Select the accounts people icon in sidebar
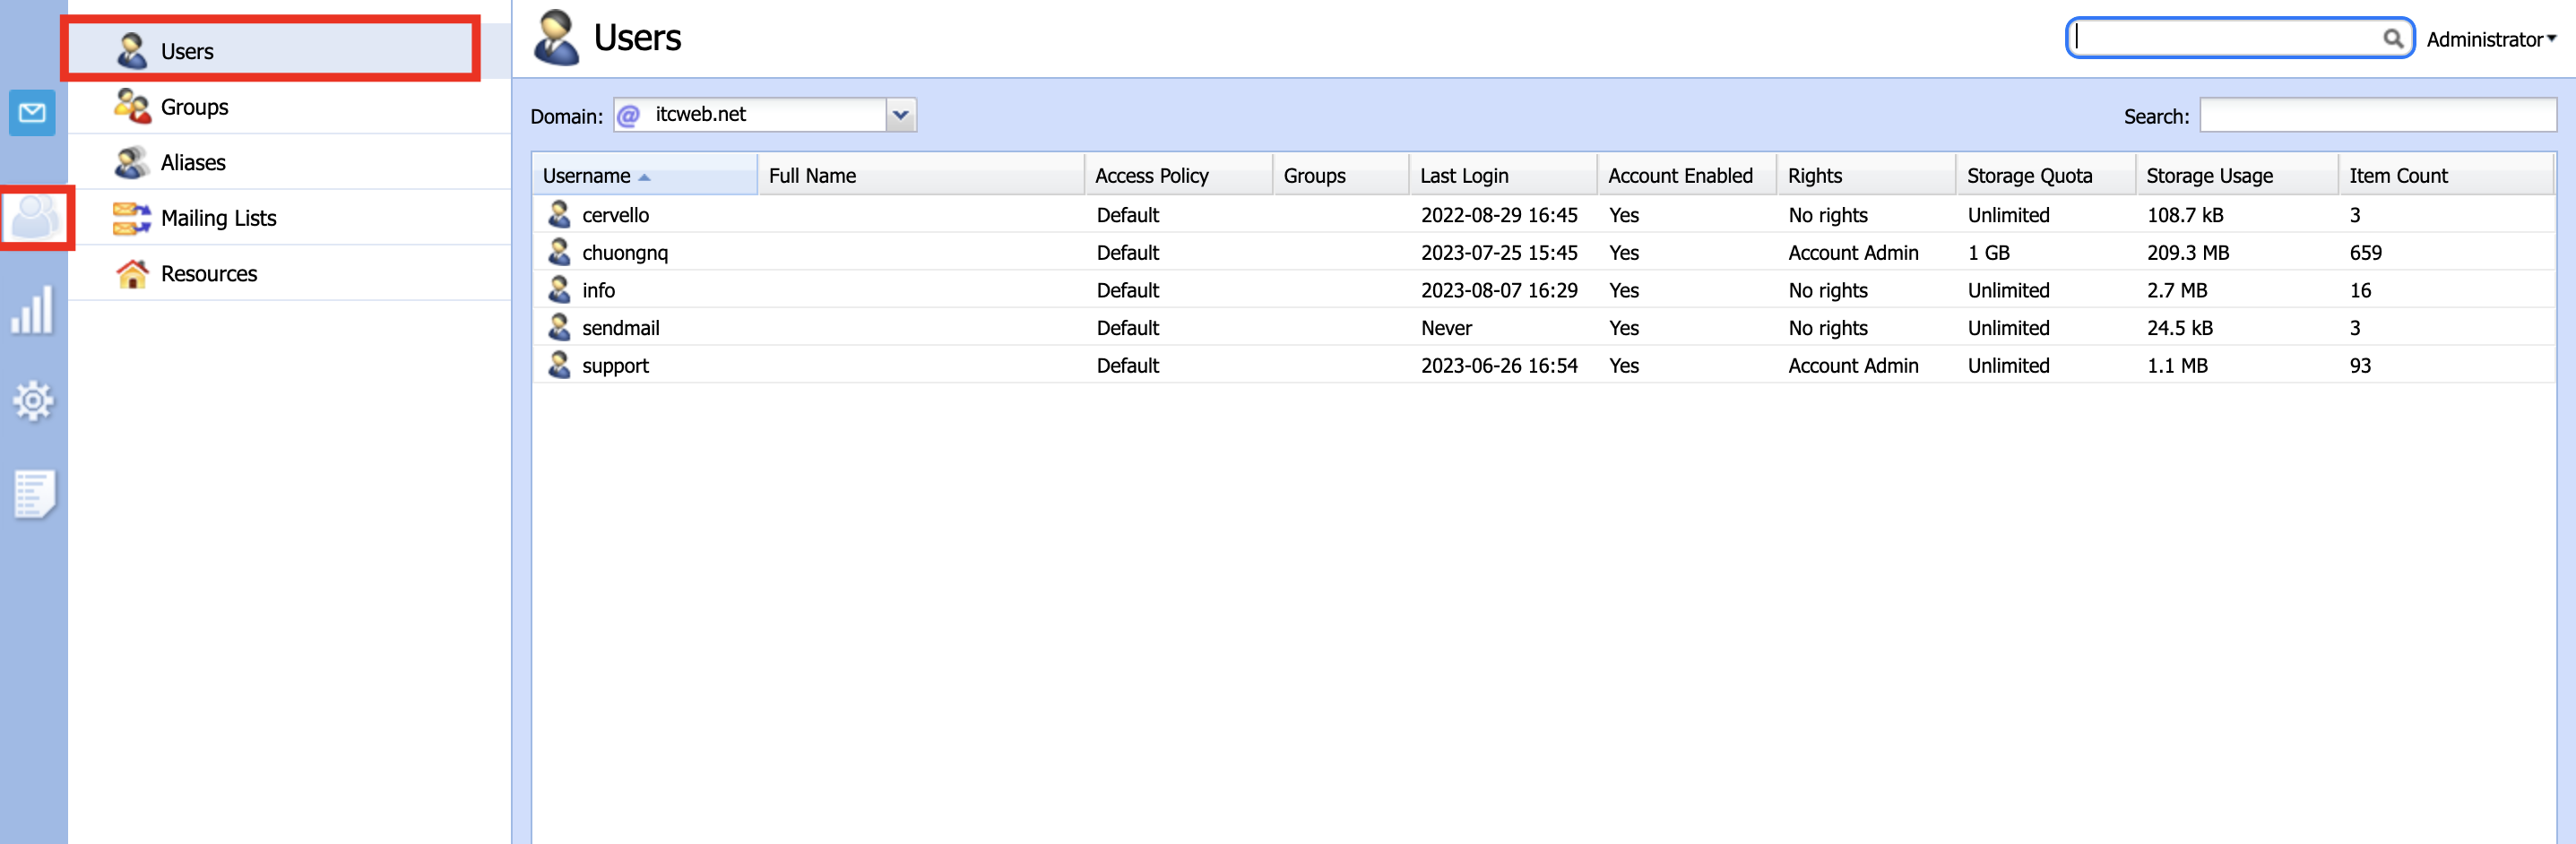Viewport: 2576px width, 844px height. 36,217
